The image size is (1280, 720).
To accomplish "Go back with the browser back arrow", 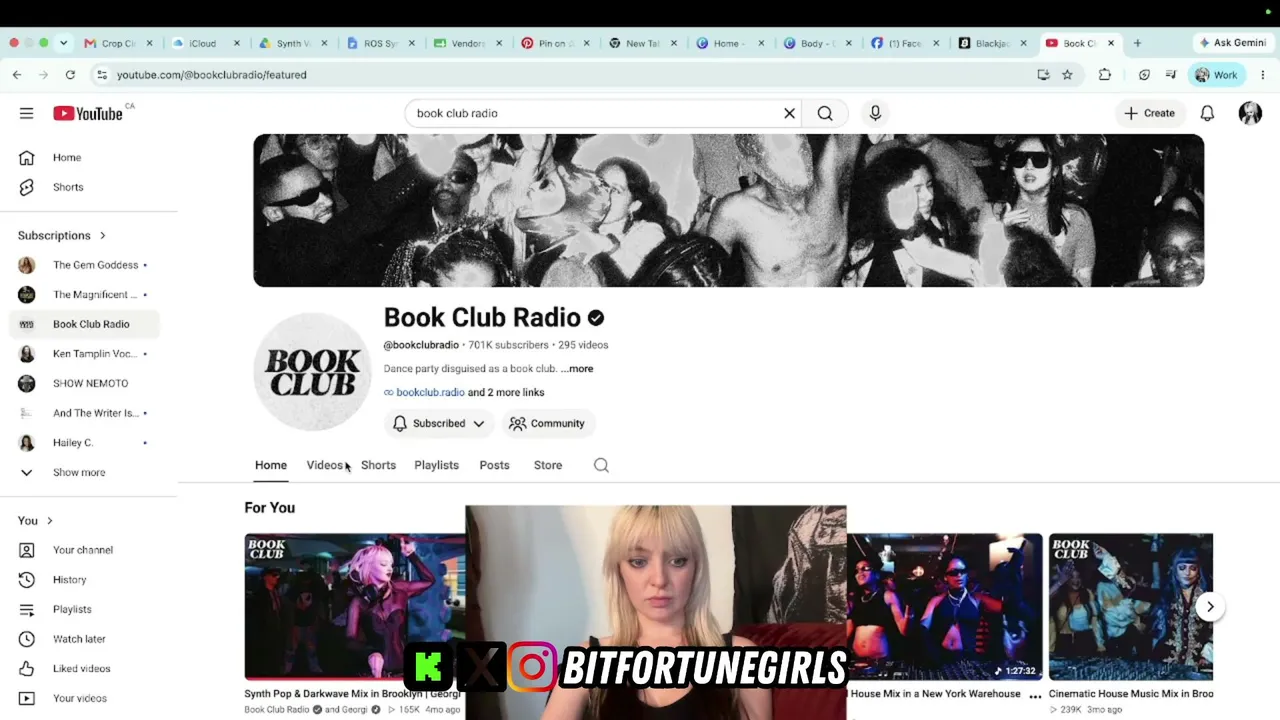I will pos(17,74).
